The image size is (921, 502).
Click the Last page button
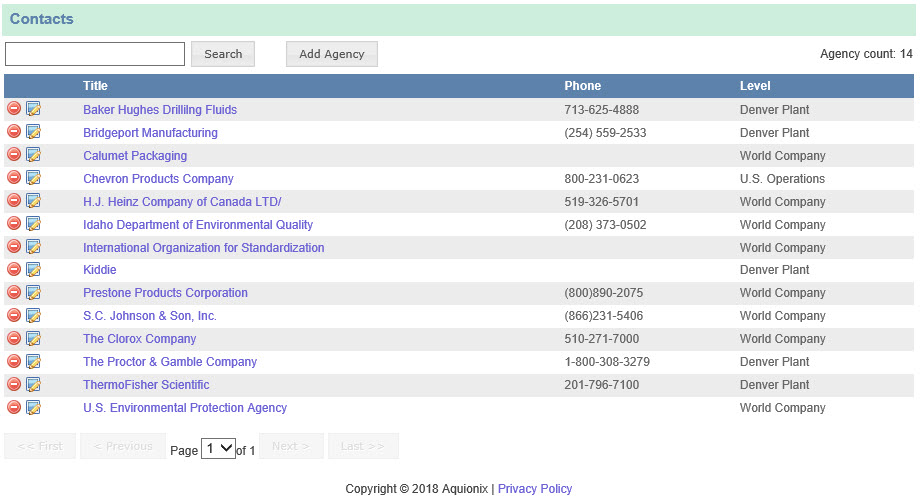363,446
